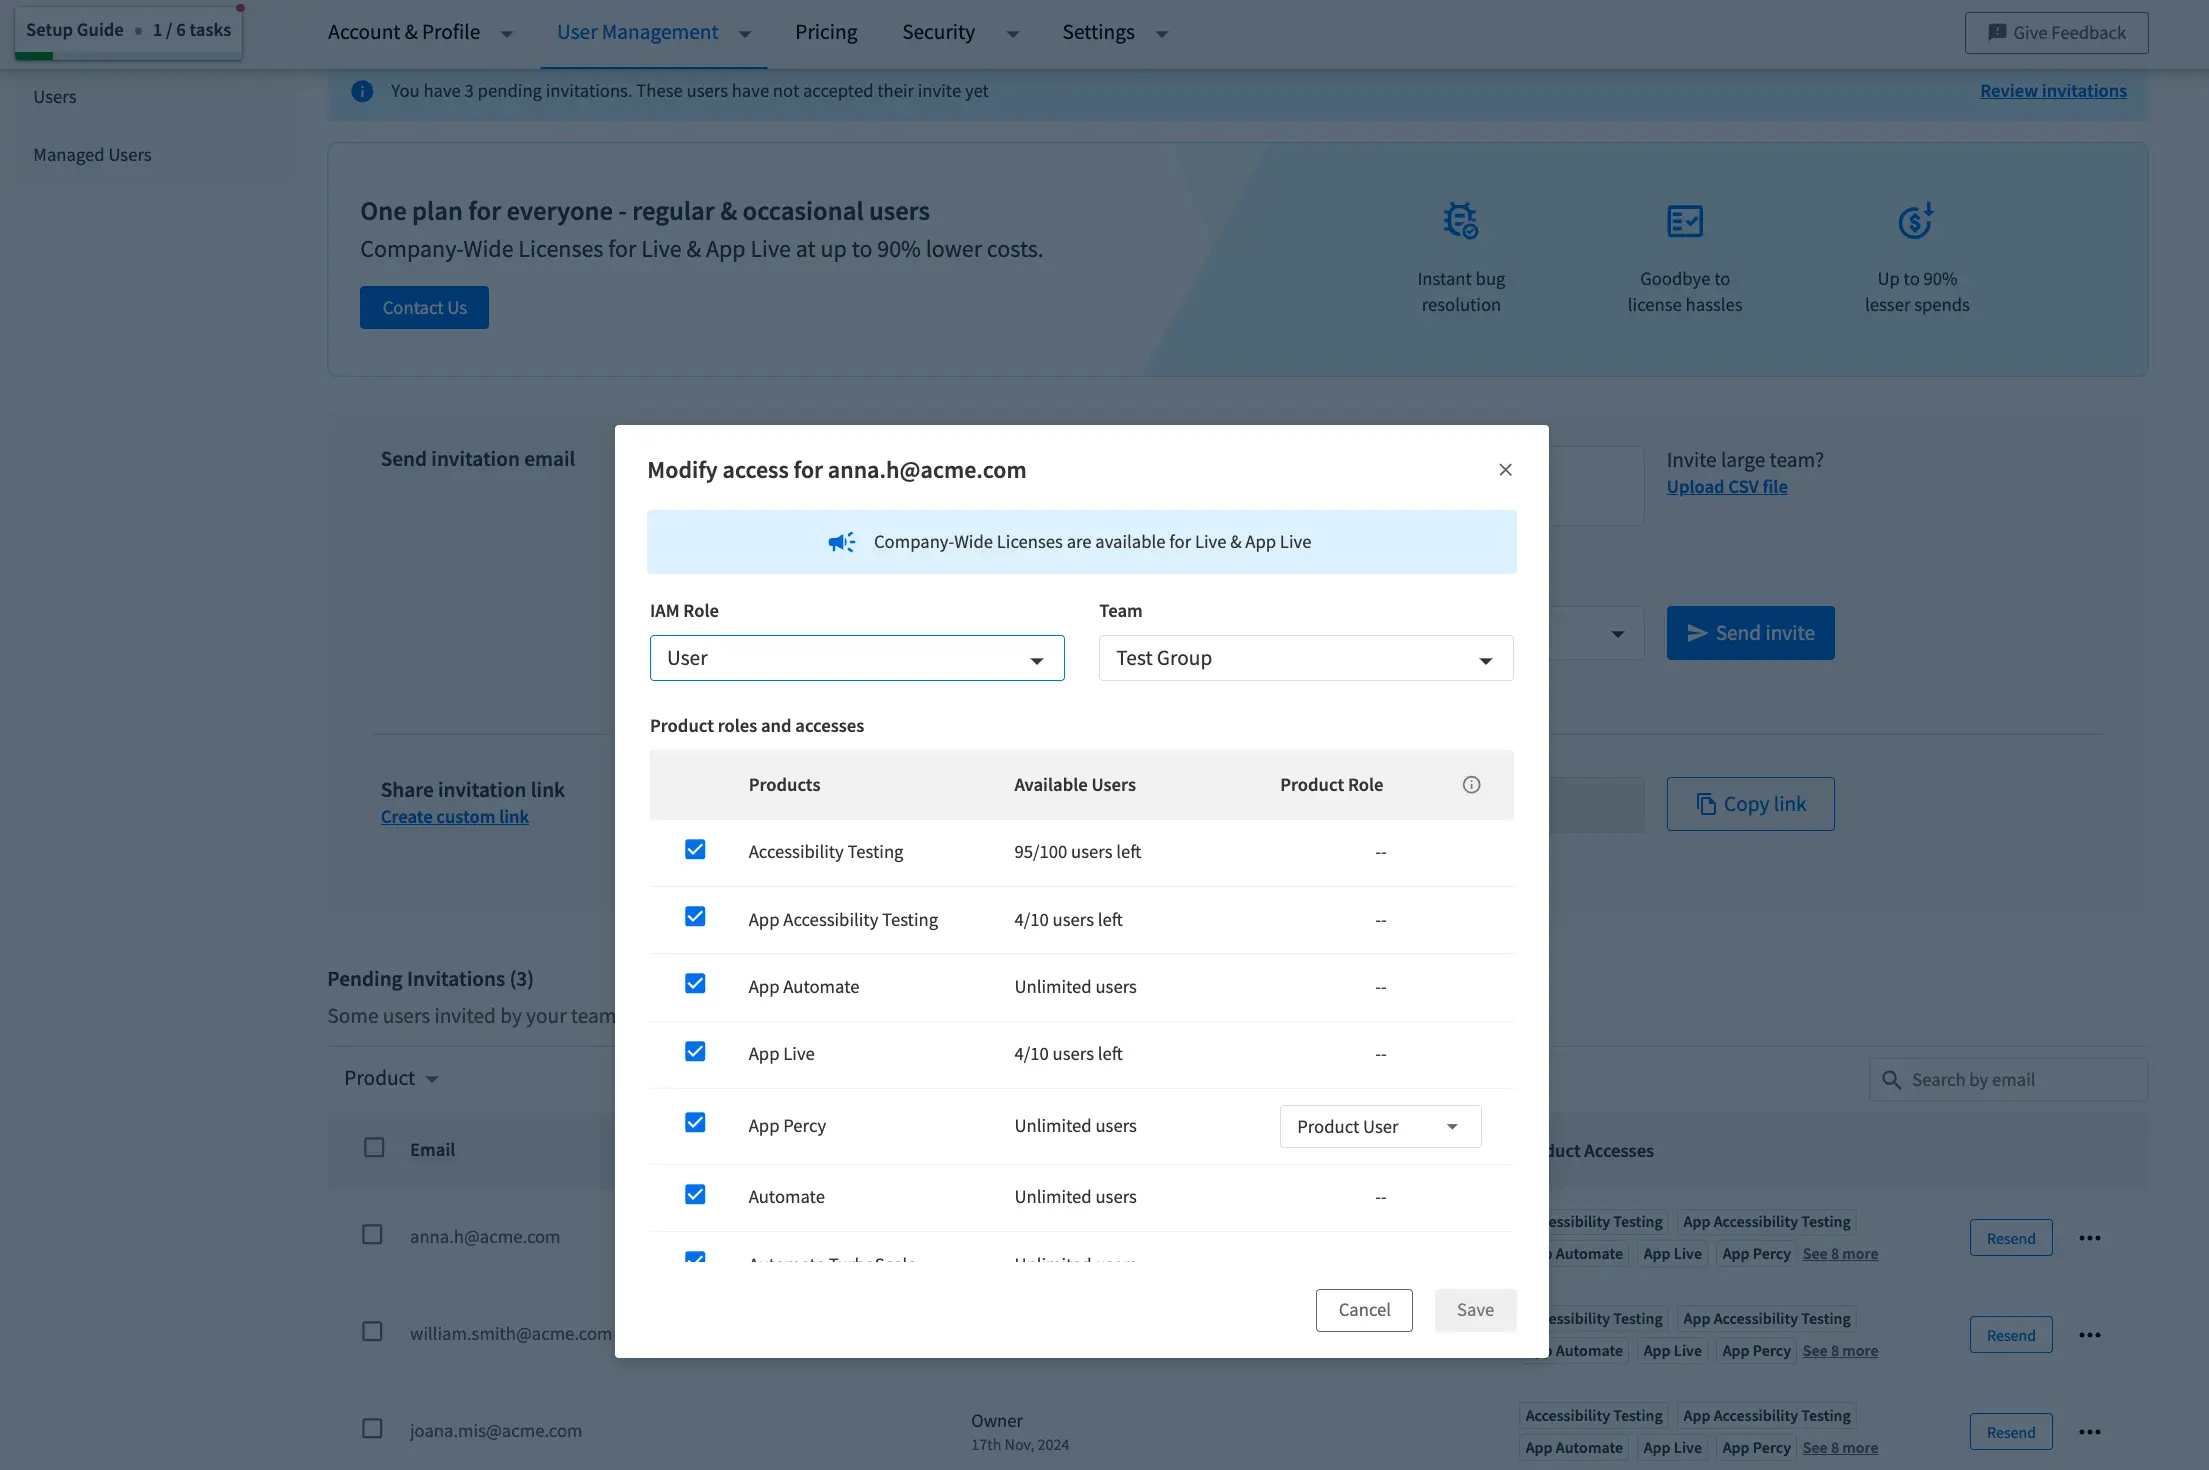The width and height of the screenshot is (2209, 1470).
Task: Expand App Percy Product User role dropdown
Action: tap(1379, 1127)
